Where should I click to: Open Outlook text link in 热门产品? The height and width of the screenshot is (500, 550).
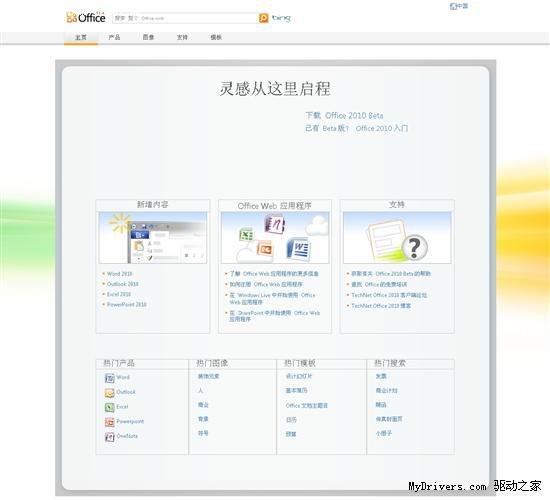[x=126, y=392]
